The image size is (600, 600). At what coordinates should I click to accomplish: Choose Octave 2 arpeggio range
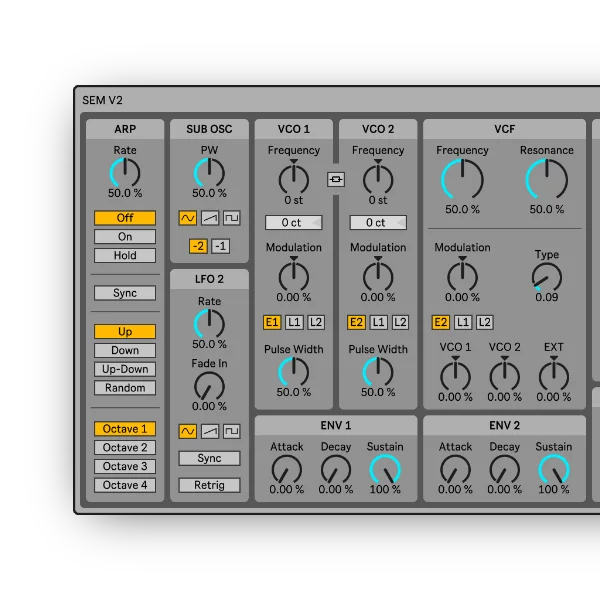coord(125,447)
